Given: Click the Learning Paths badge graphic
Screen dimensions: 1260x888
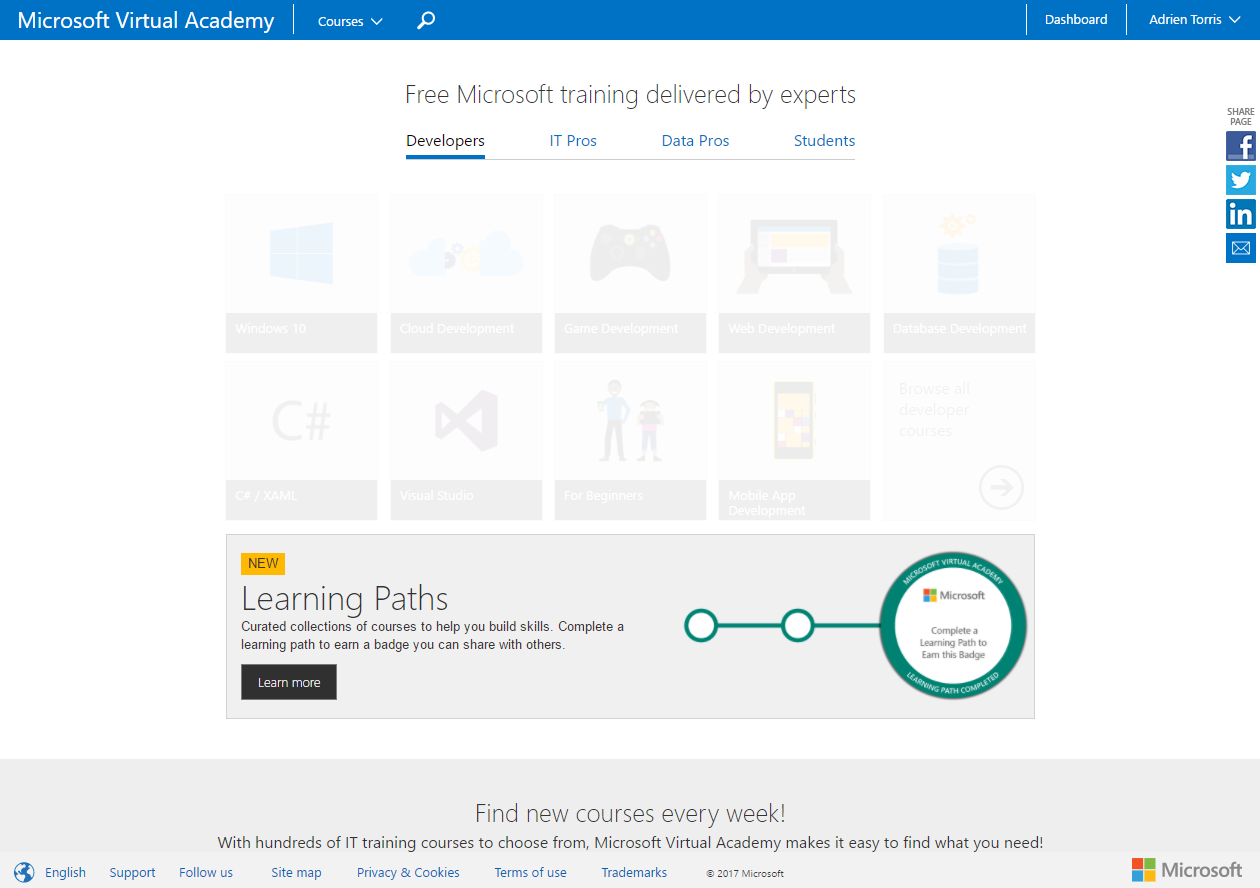Looking at the screenshot, I should pos(952,626).
